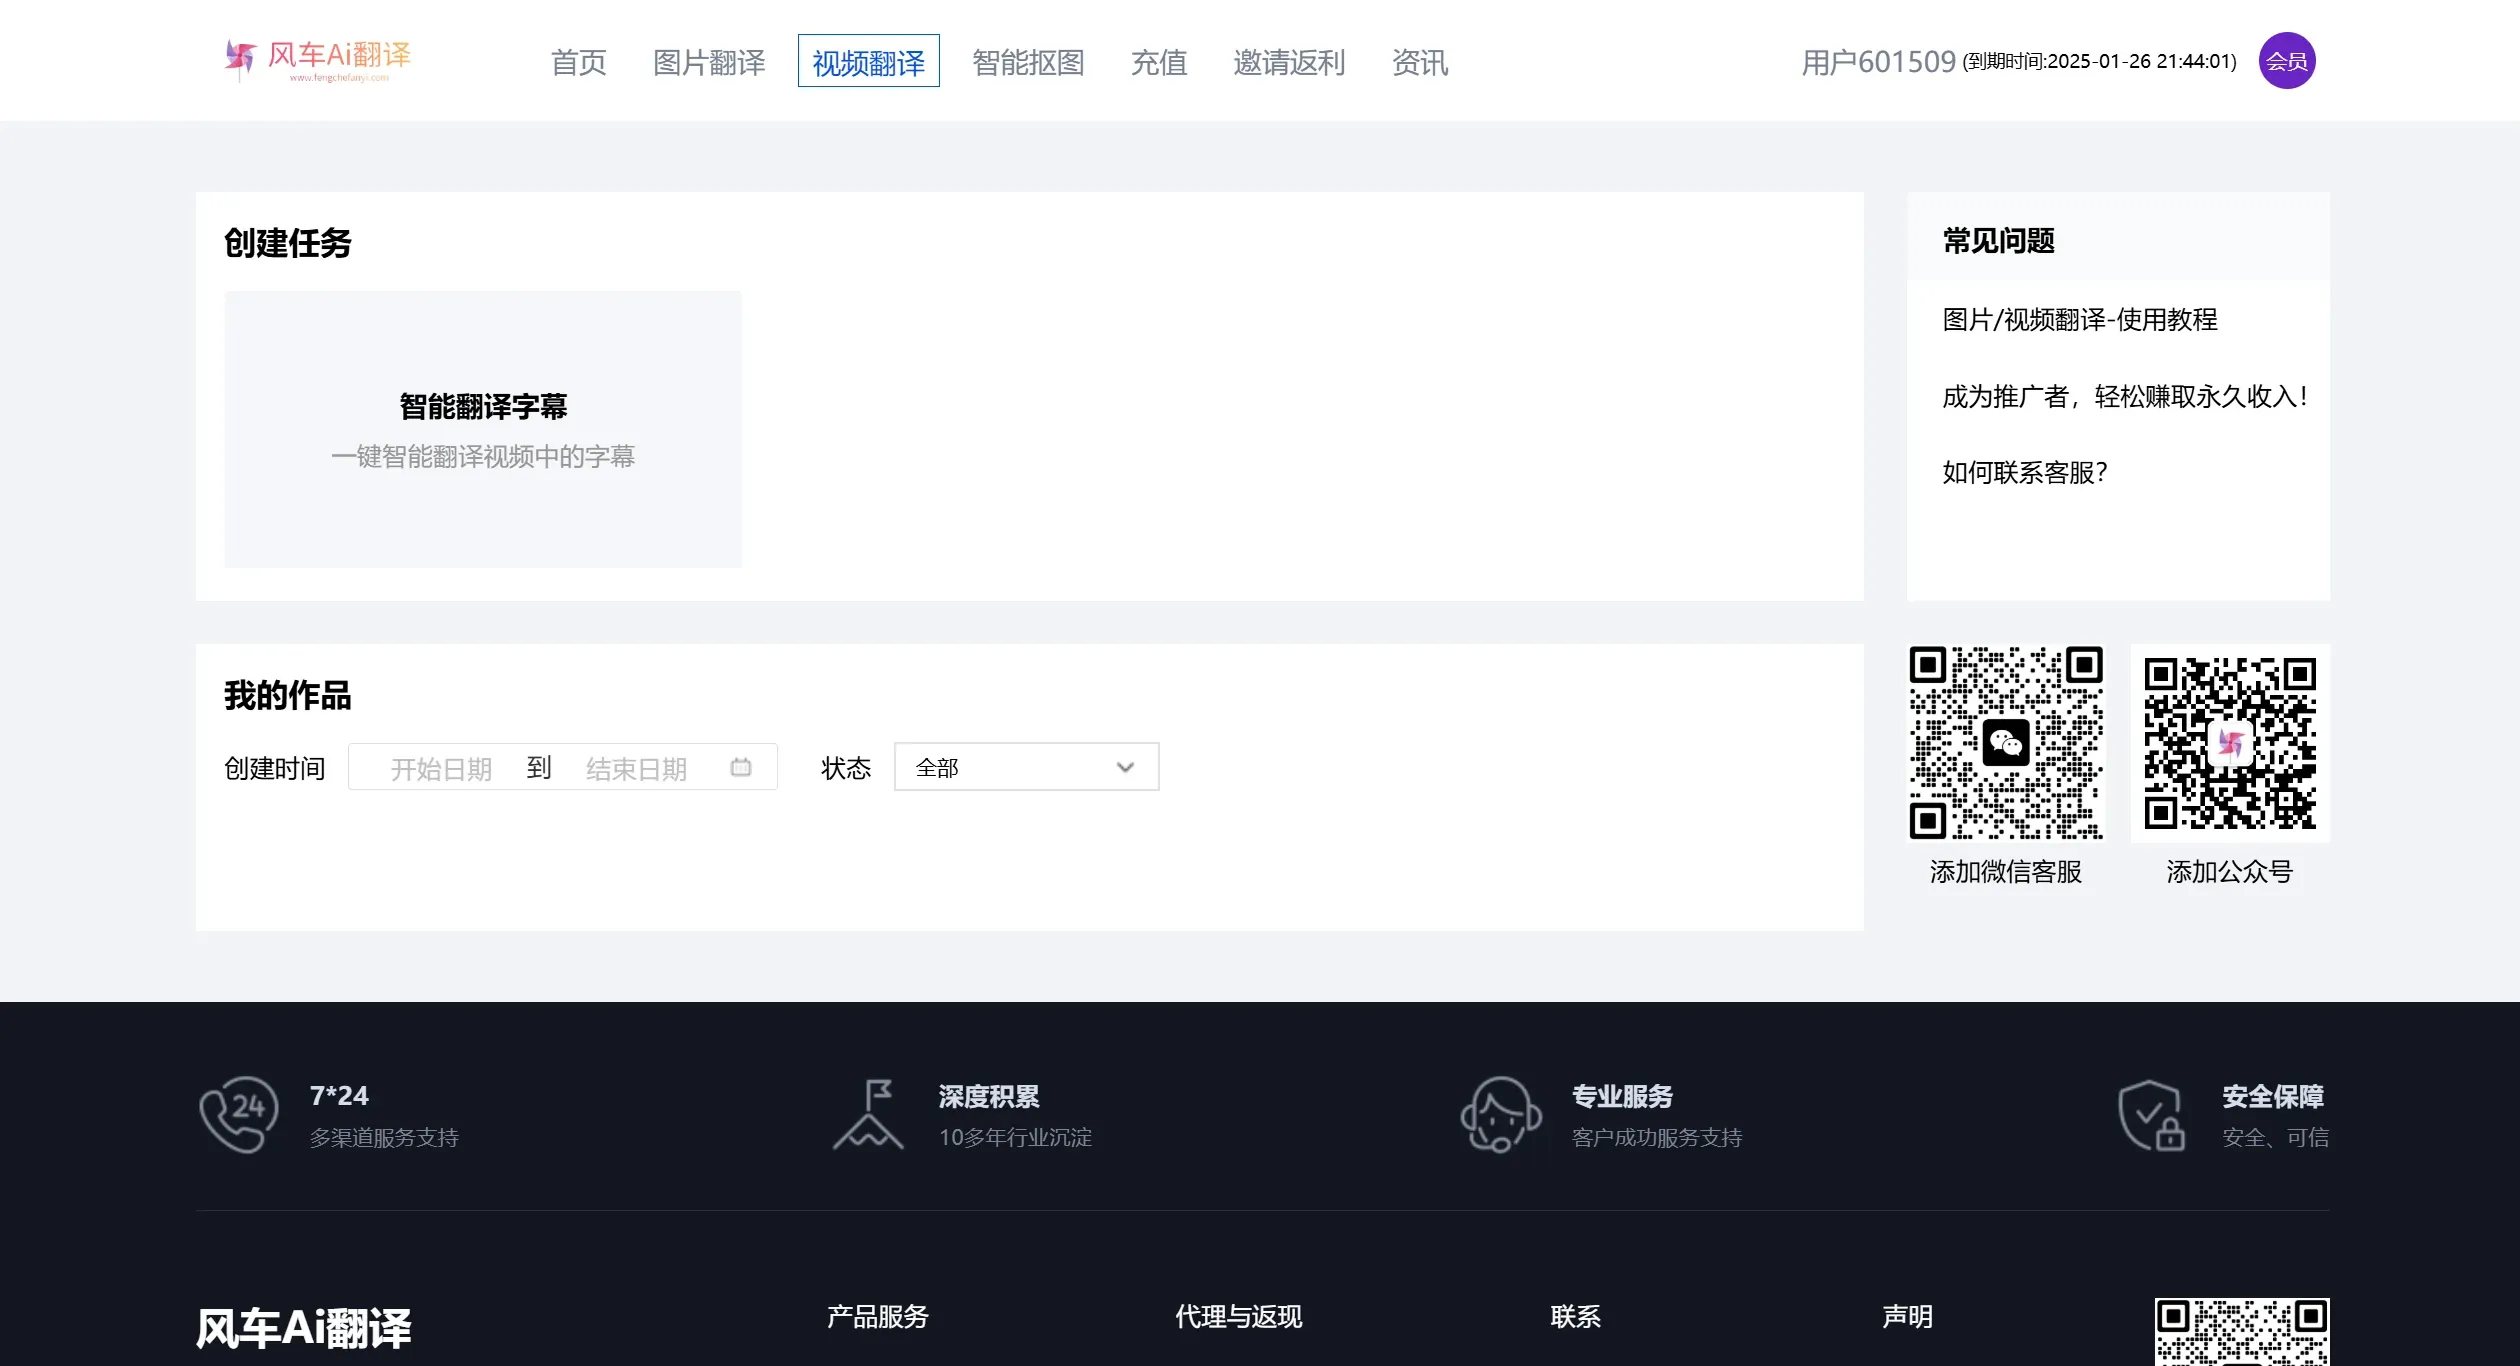Click the 添加微信客服 QR code
This screenshot has height=1366, width=2520.
point(2005,742)
